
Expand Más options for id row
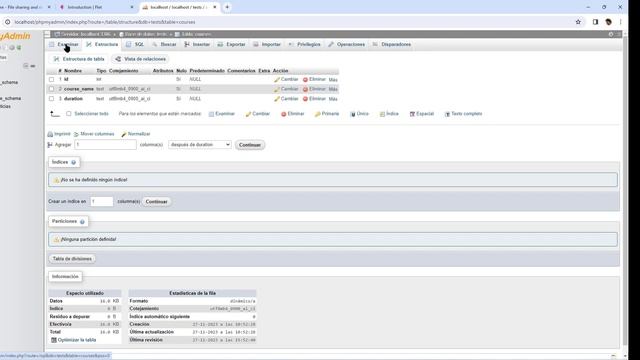333,80
